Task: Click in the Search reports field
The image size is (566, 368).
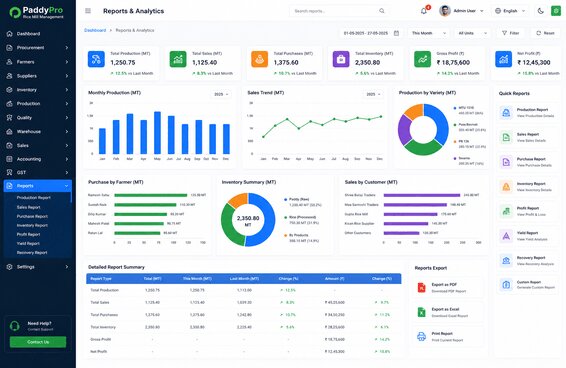Action: (x=339, y=11)
